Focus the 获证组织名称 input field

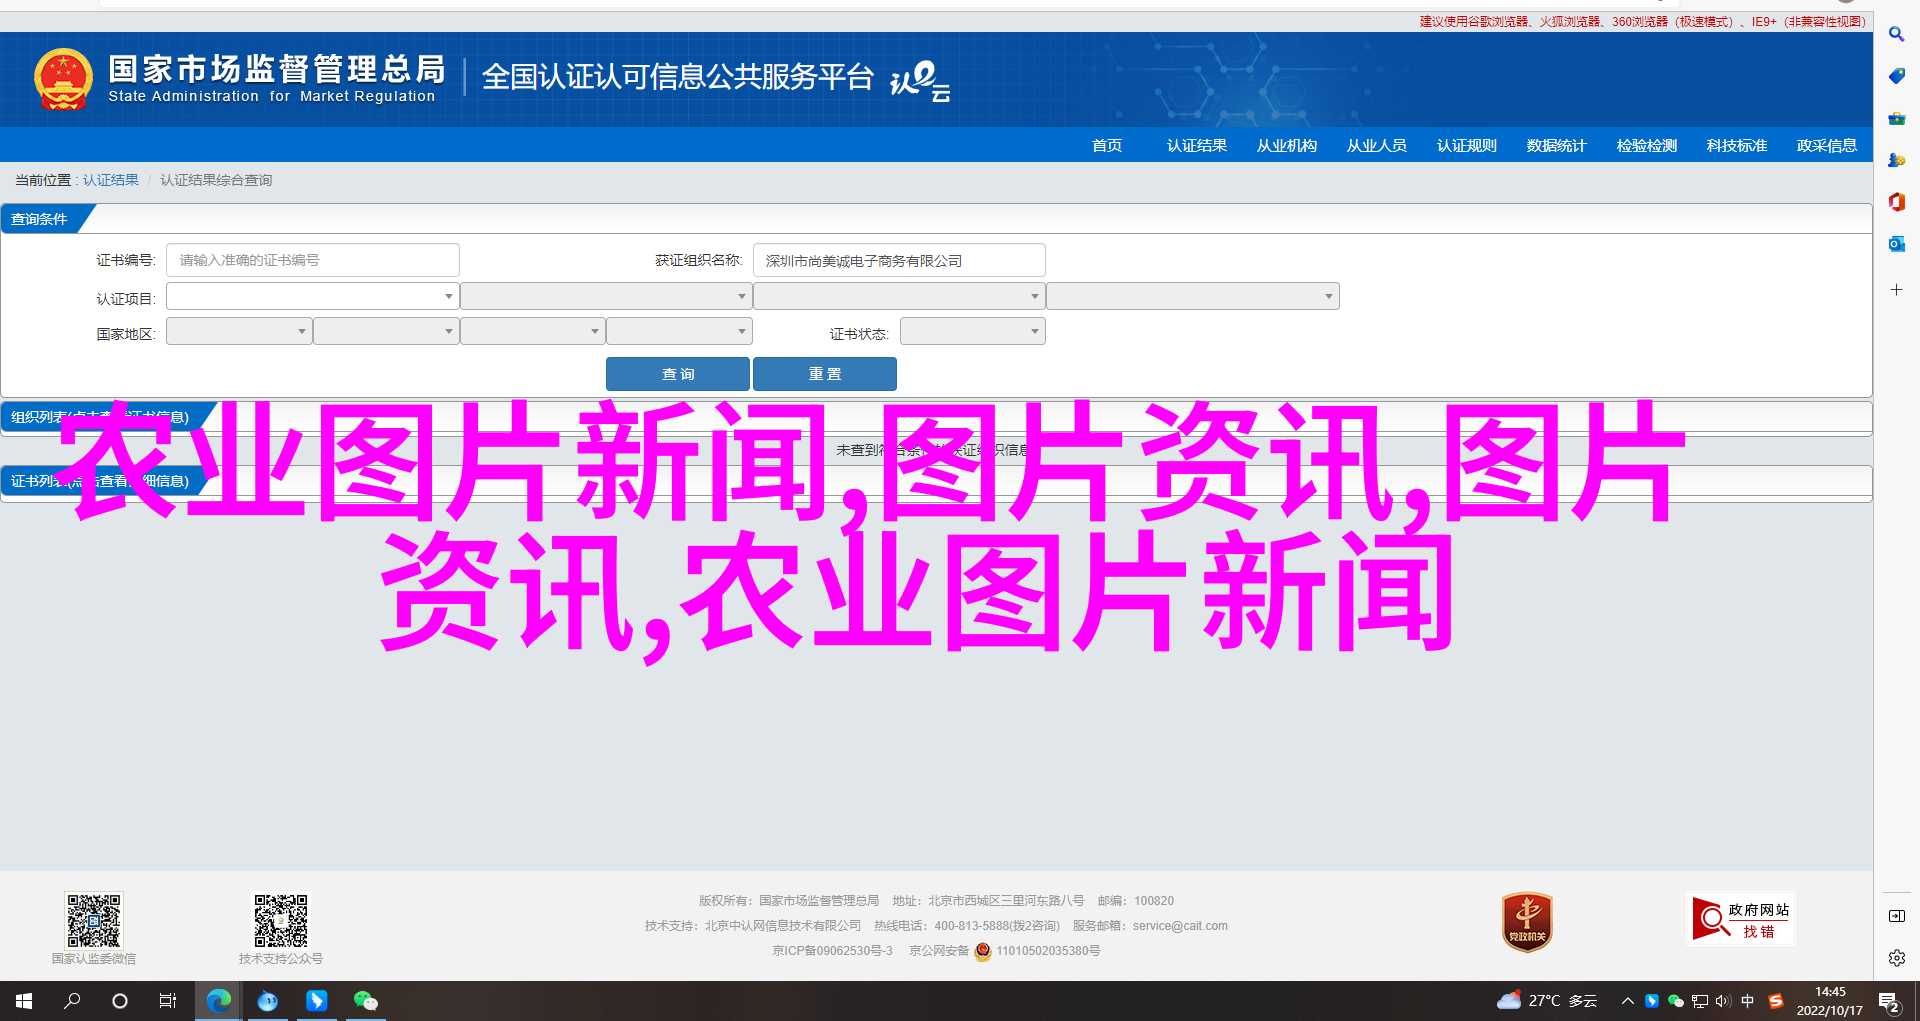click(x=899, y=260)
